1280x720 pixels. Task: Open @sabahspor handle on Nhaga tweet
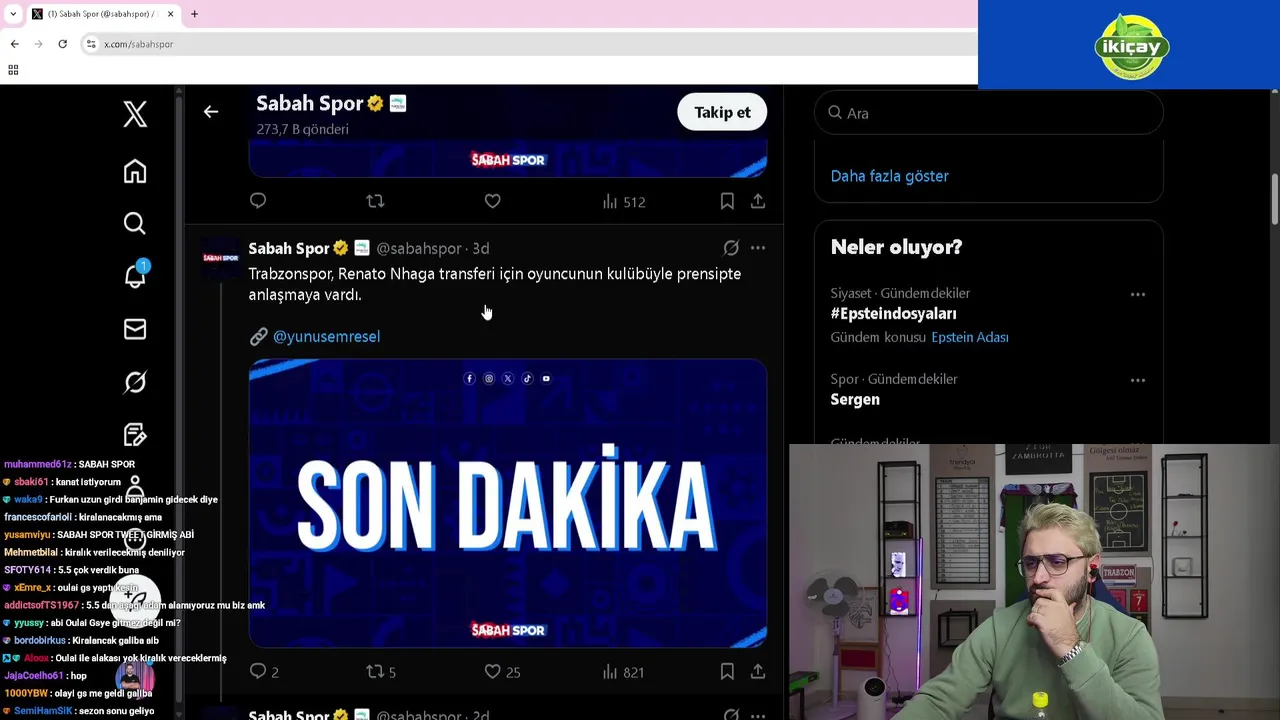418,248
